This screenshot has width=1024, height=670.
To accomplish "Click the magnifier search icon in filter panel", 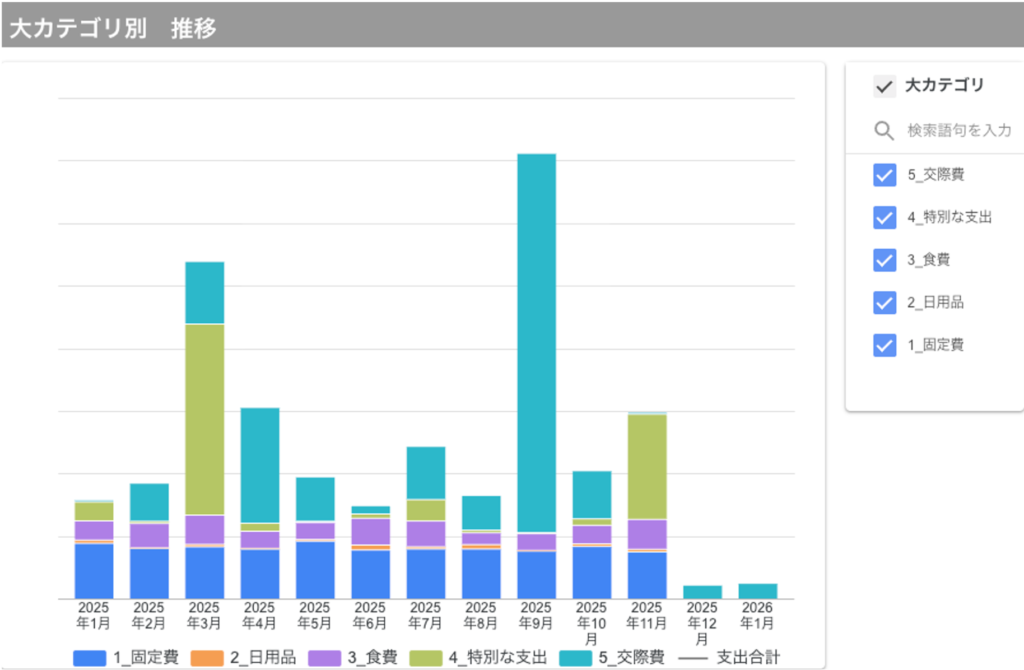I will tap(884, 131).
